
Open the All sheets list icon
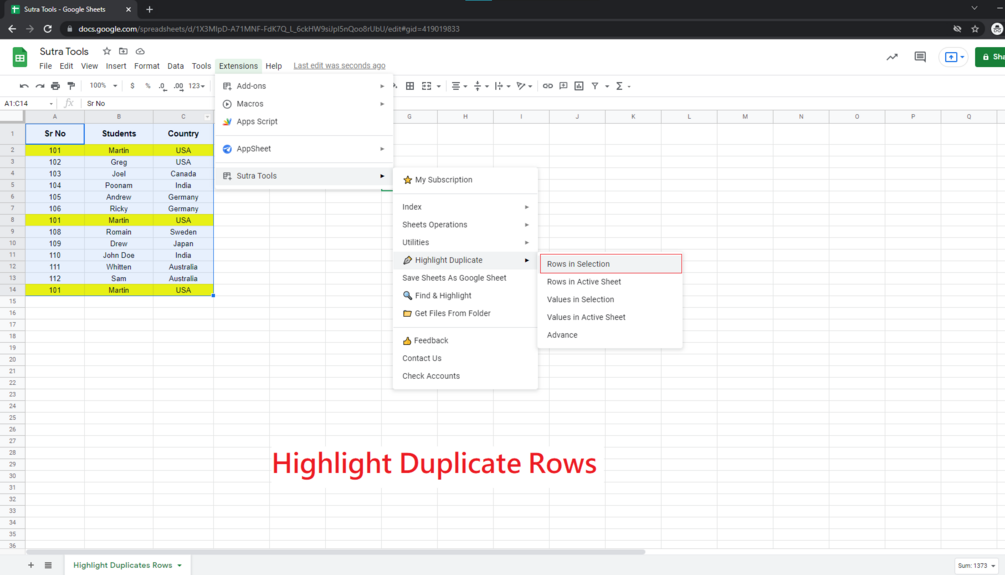coord(48,565)
